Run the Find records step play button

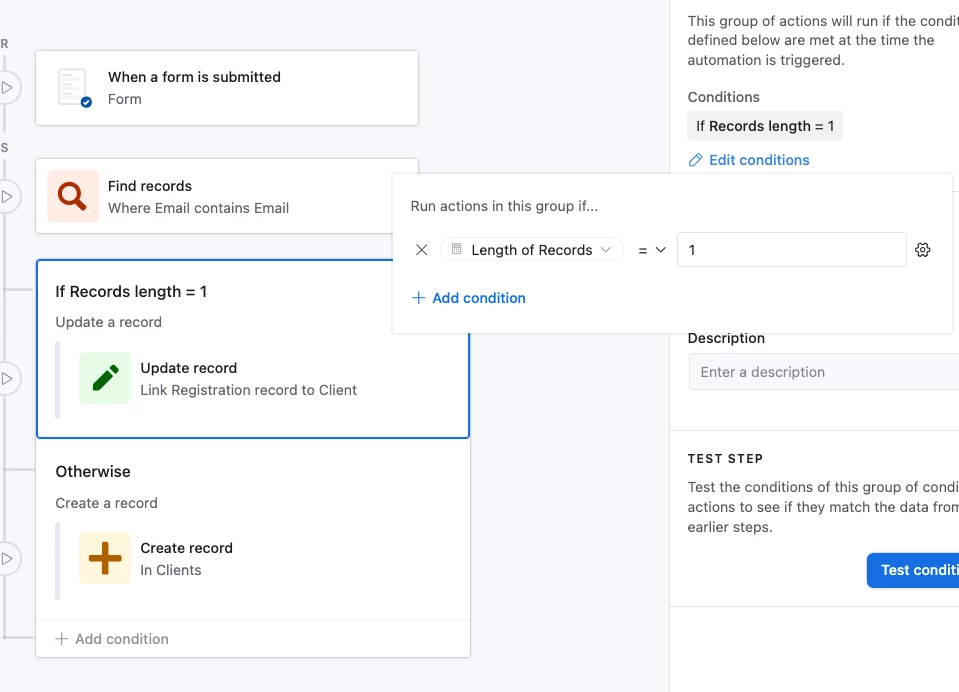(x=6, y=196)
